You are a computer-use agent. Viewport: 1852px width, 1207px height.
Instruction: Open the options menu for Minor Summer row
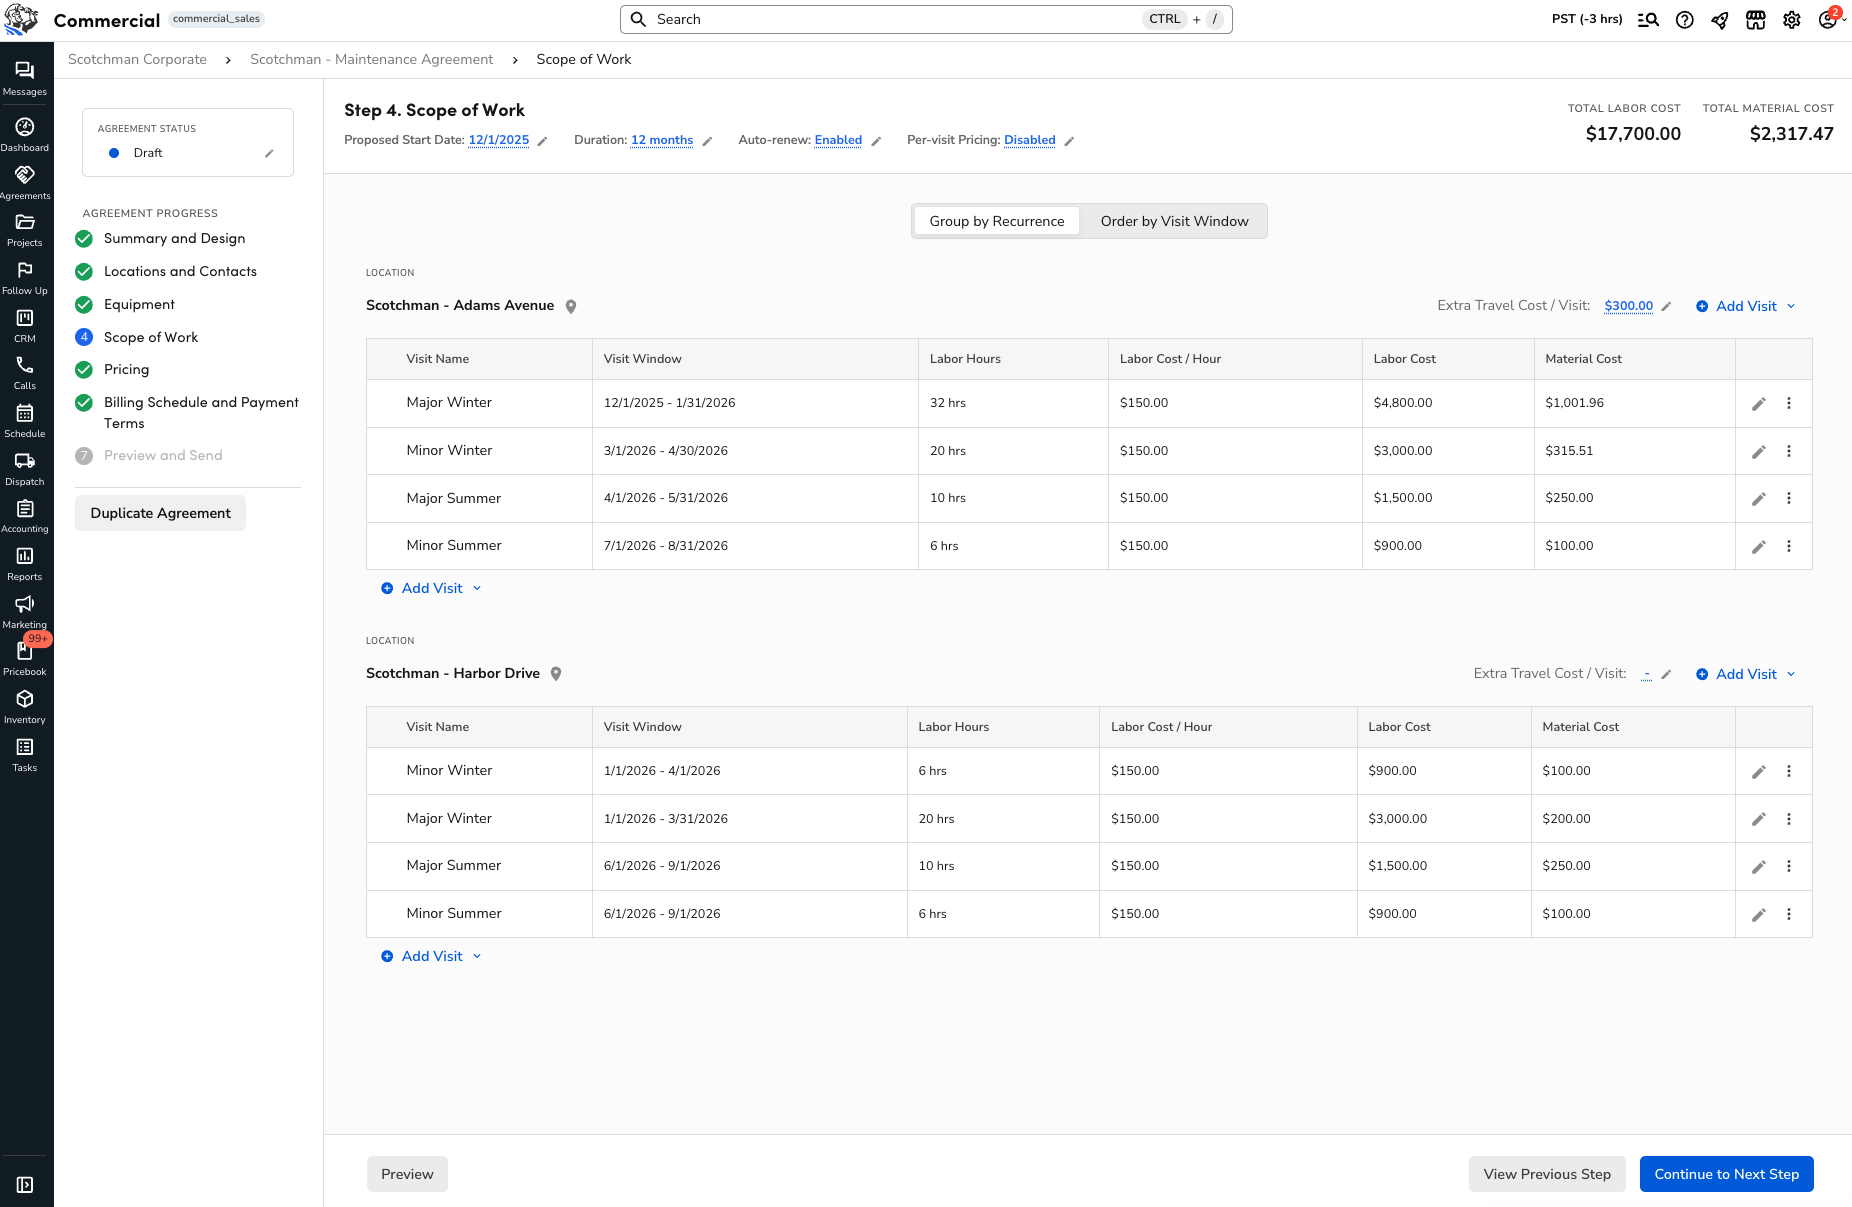[x=1790, y=546]
